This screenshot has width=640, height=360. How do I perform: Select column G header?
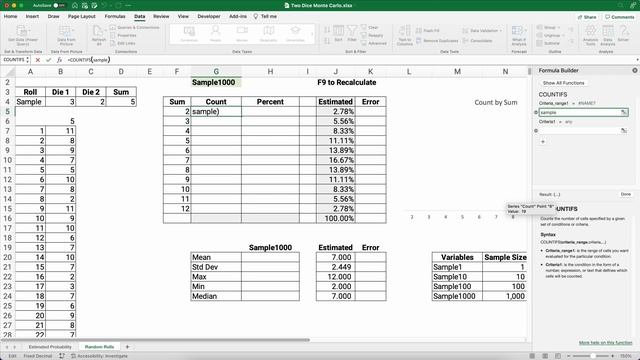tap(216, 71)
